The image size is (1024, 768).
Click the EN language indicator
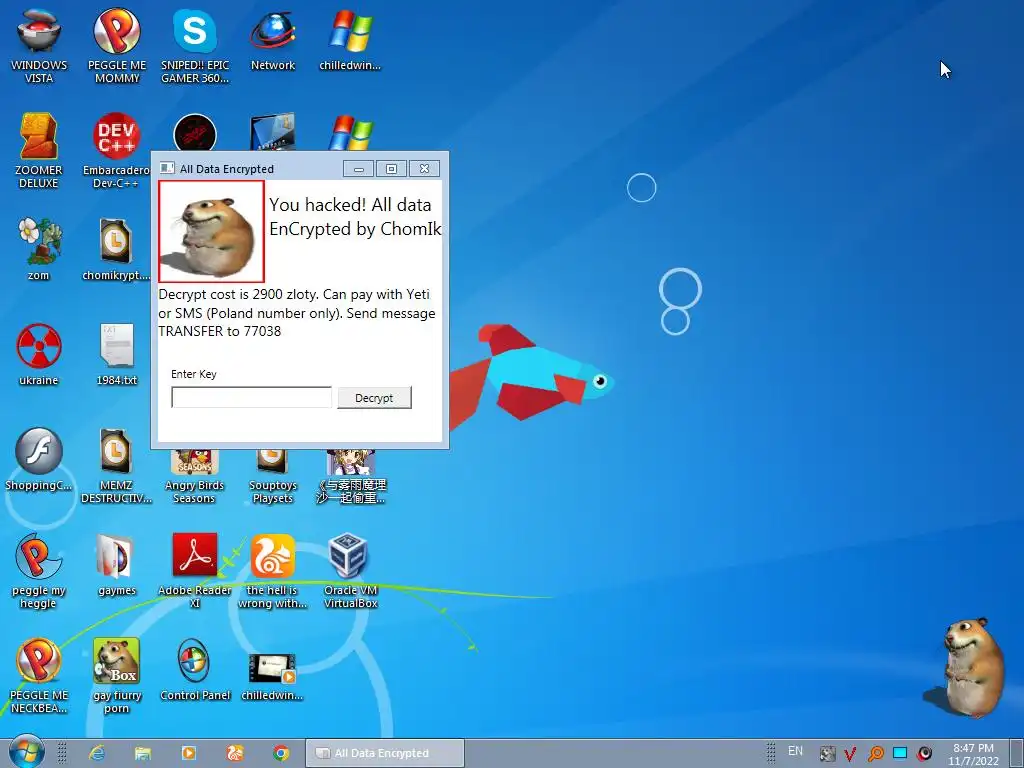tap(795, 751)
